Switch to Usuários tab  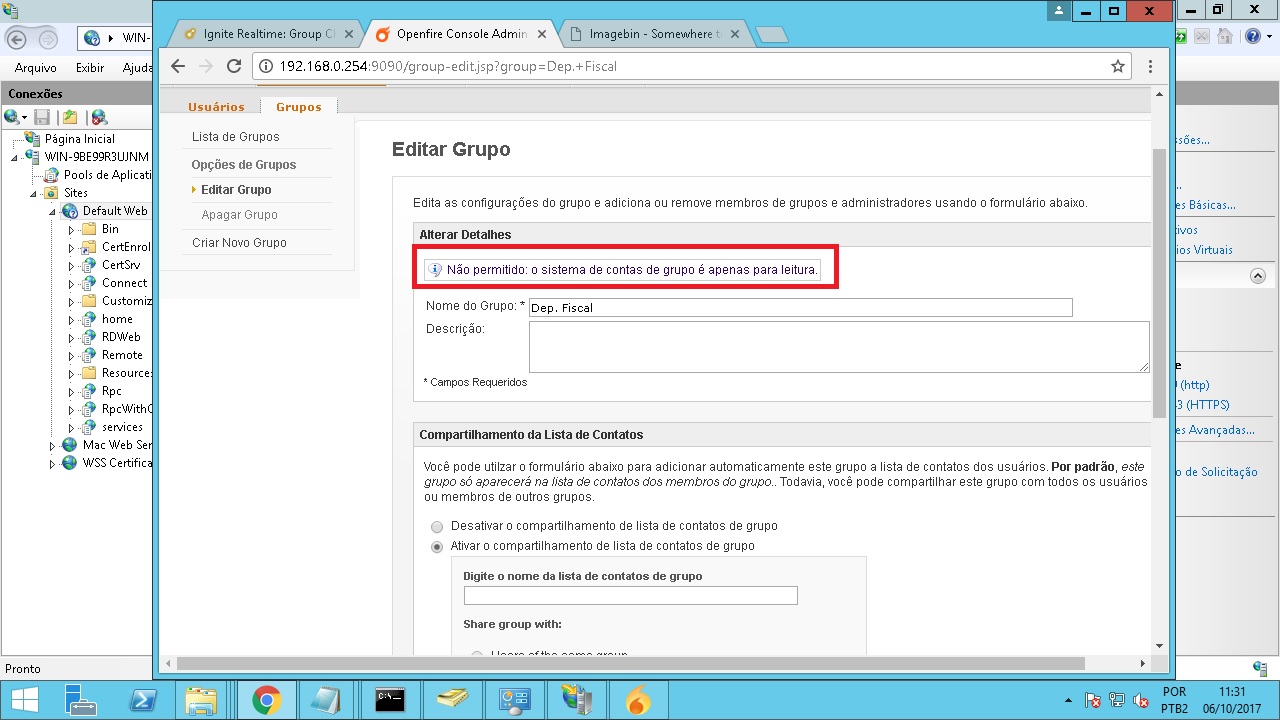pyautogui.click(x=216, y=107)
